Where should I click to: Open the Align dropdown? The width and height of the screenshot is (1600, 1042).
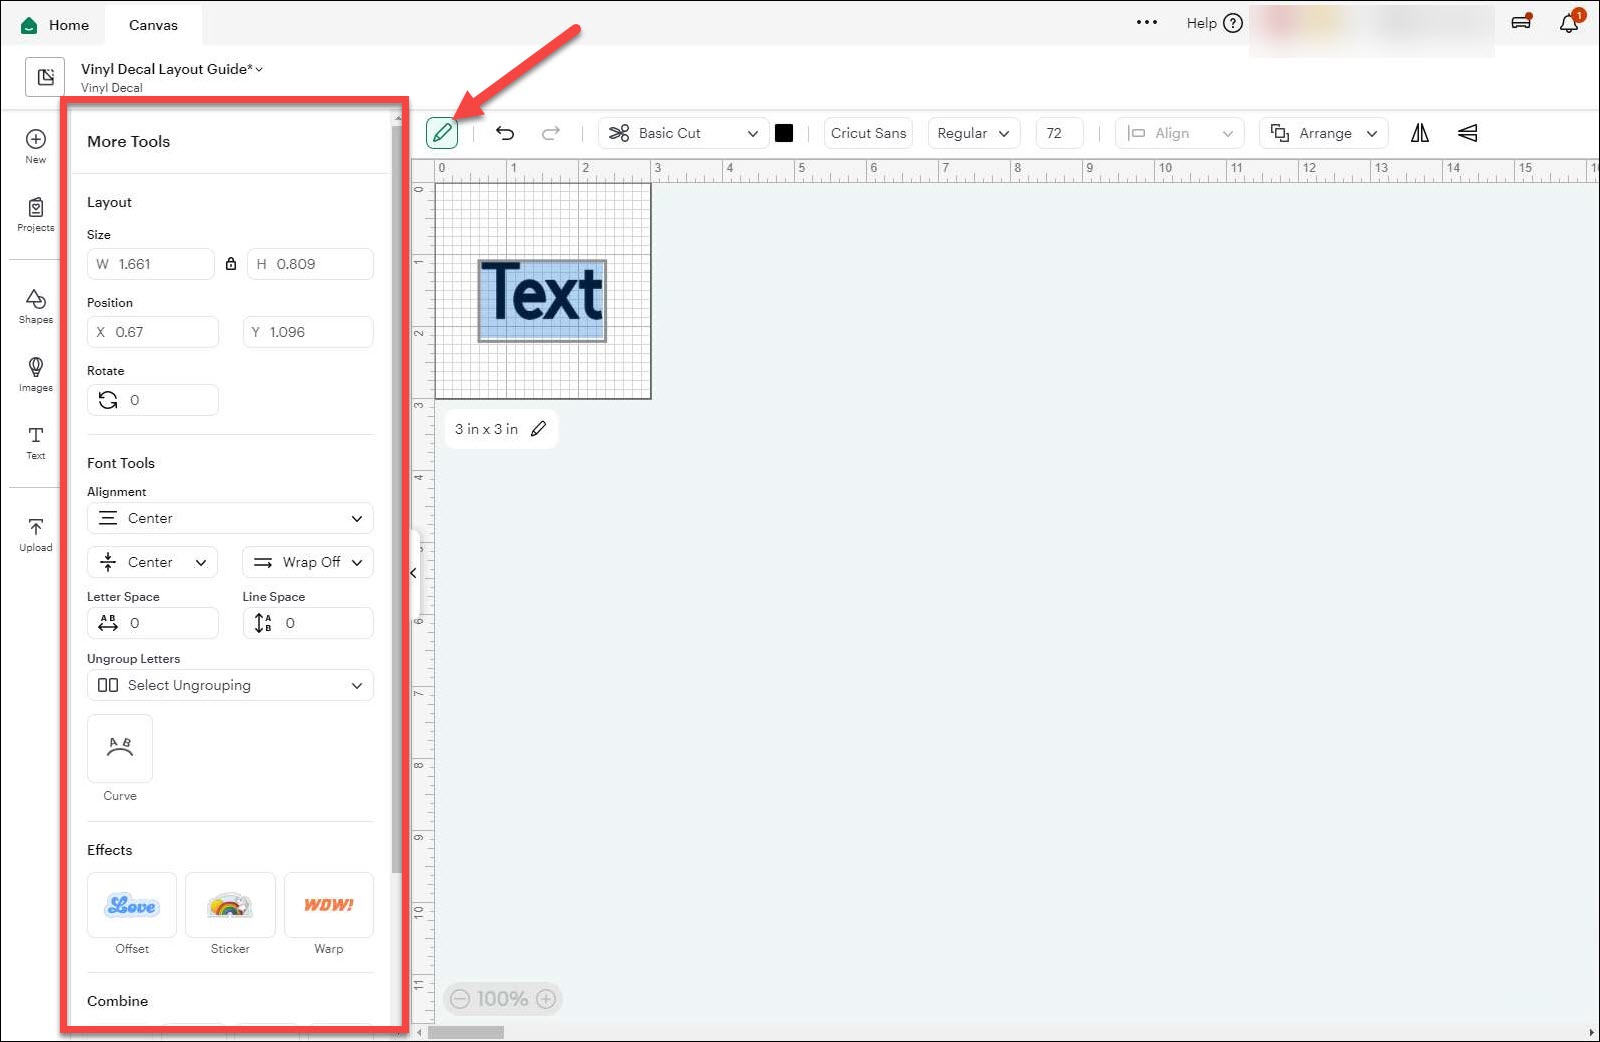(x=1180, y=133)
